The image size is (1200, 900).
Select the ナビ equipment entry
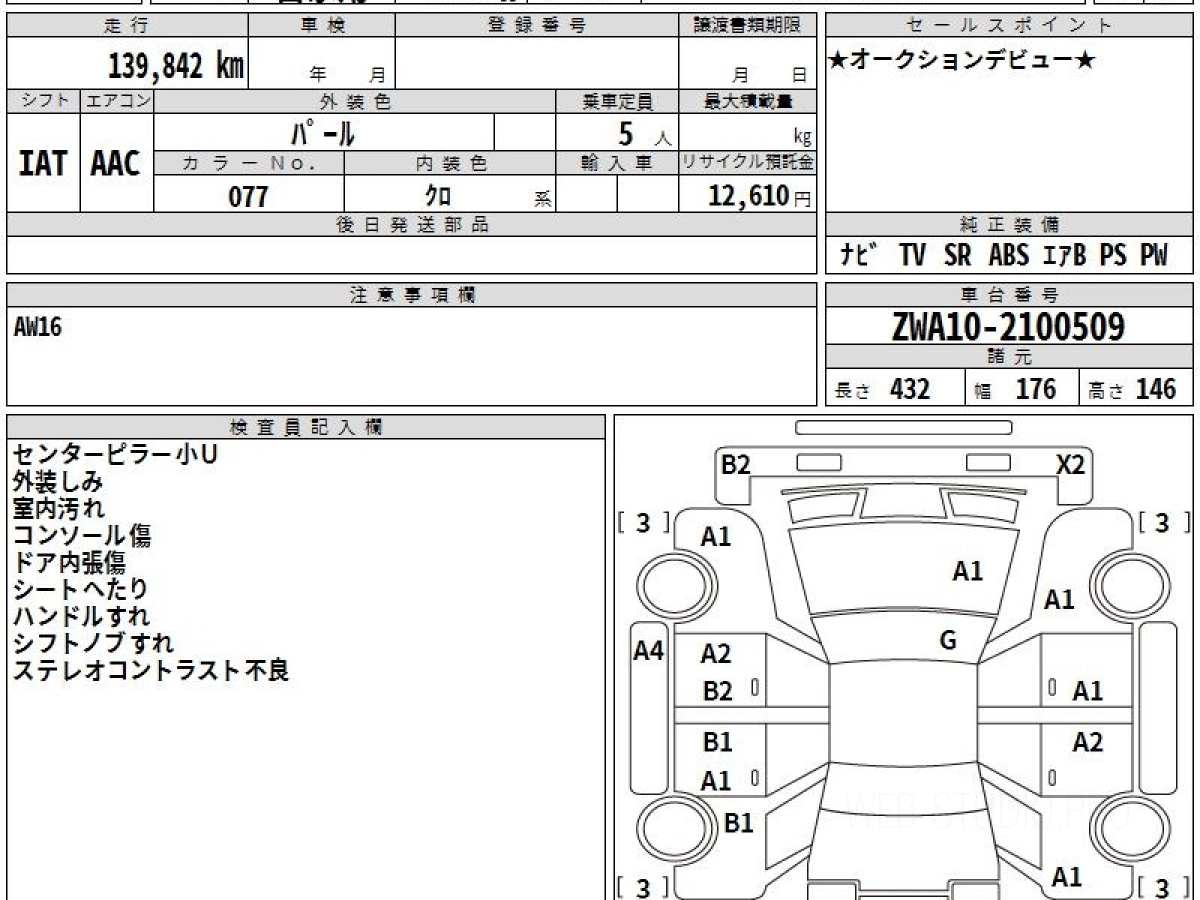(x=858, y=255)
